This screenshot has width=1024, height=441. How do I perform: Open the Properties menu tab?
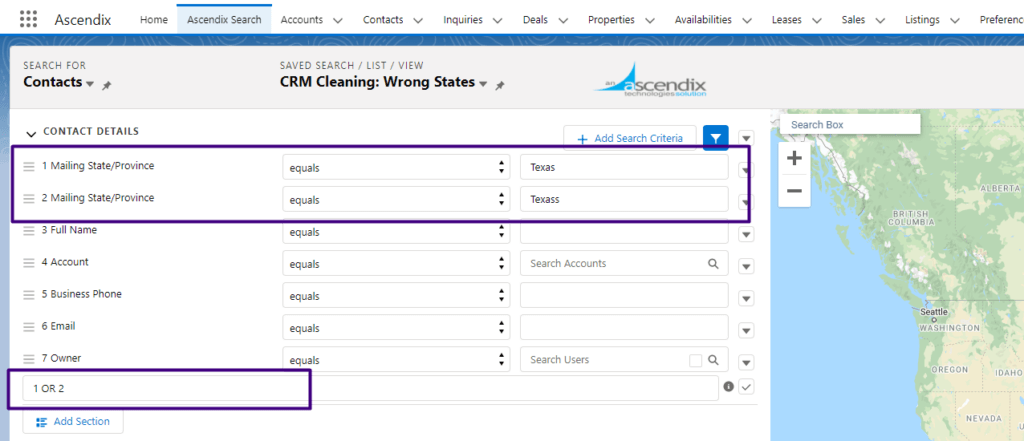618,19
